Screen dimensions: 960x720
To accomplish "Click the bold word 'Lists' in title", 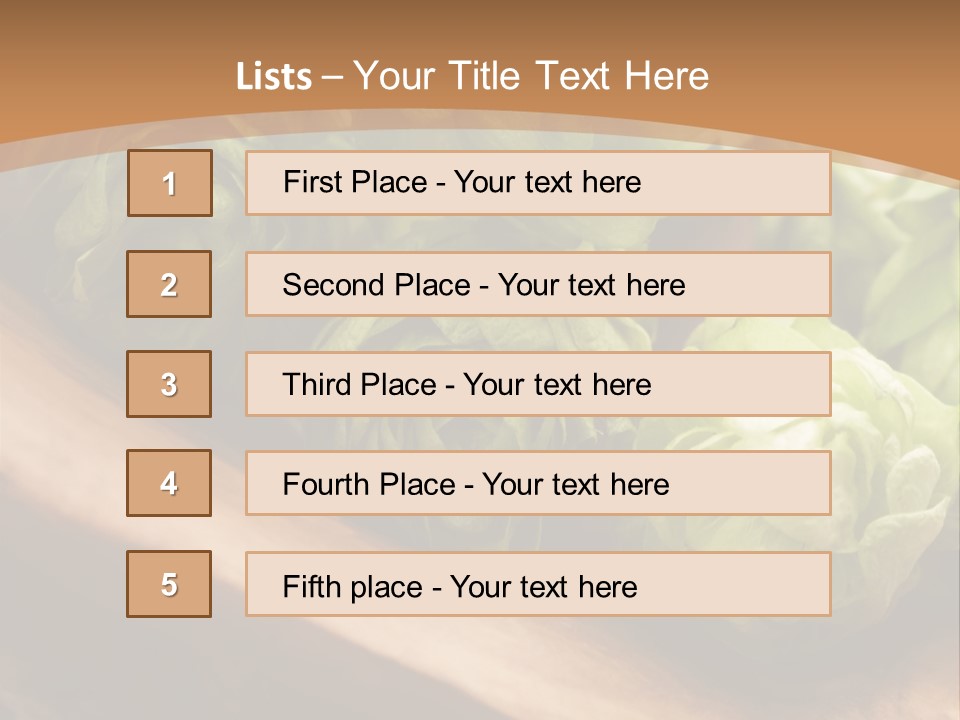I will coord(274,76).
